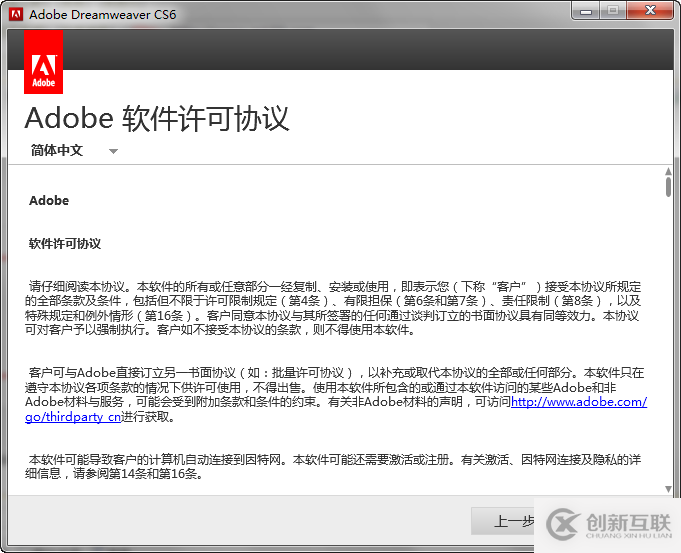Click the maximize button in the title bar
Screen dimensions: 681x553
click(x=613, y=11)
